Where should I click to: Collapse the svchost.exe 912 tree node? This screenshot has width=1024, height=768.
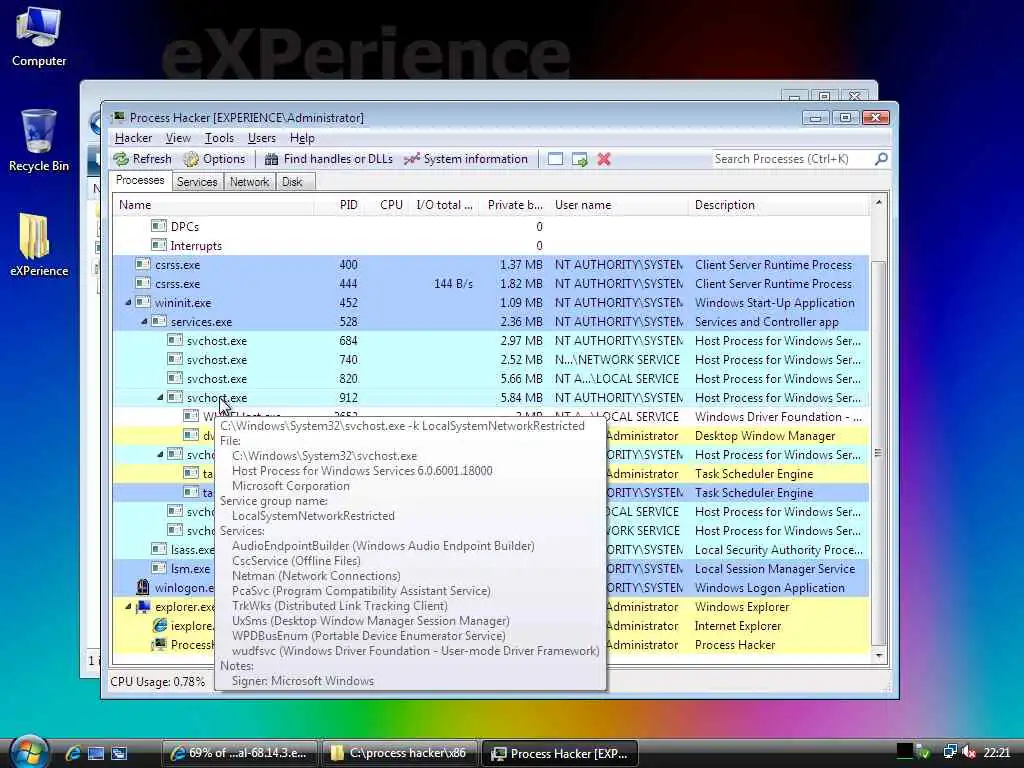[160, 397]
